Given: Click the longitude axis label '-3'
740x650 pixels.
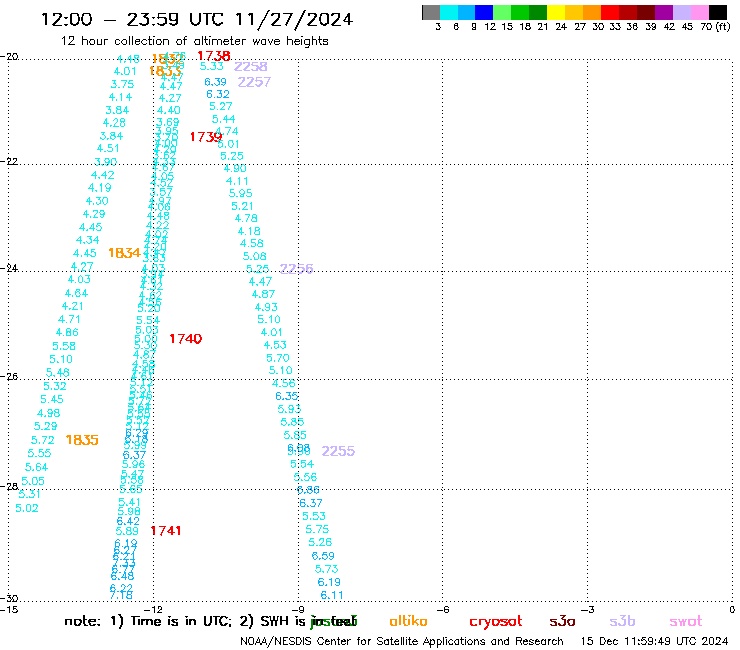Looking at the screenshot, I should point(588,609).
